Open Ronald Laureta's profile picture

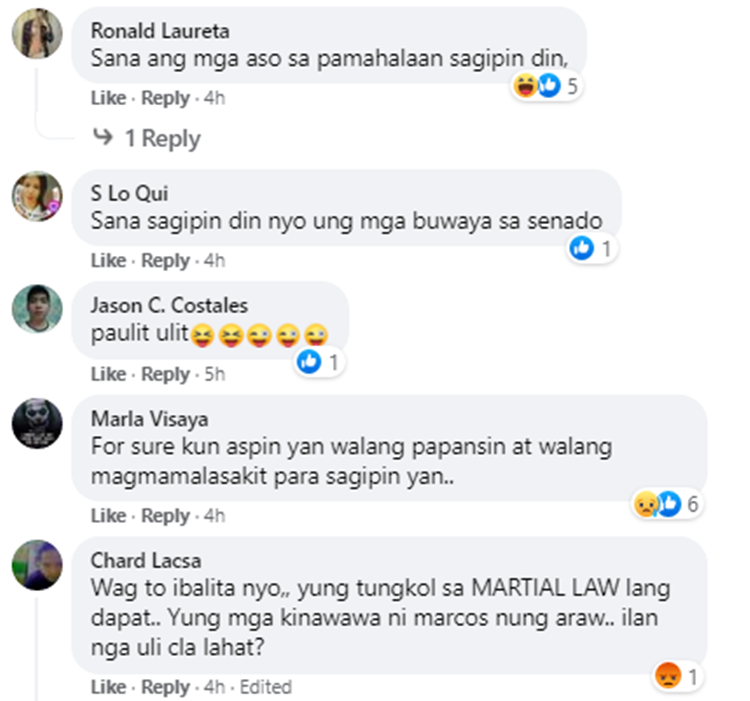(37, 33)
